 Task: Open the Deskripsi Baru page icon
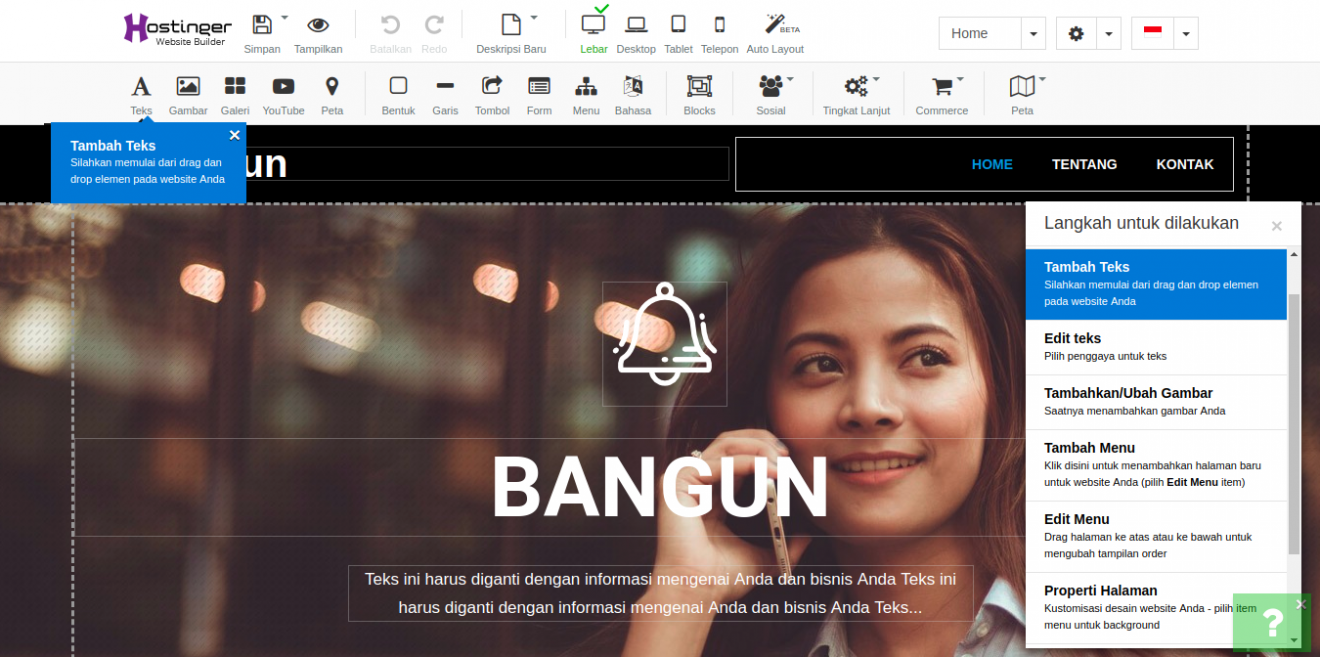pos(511,26)
